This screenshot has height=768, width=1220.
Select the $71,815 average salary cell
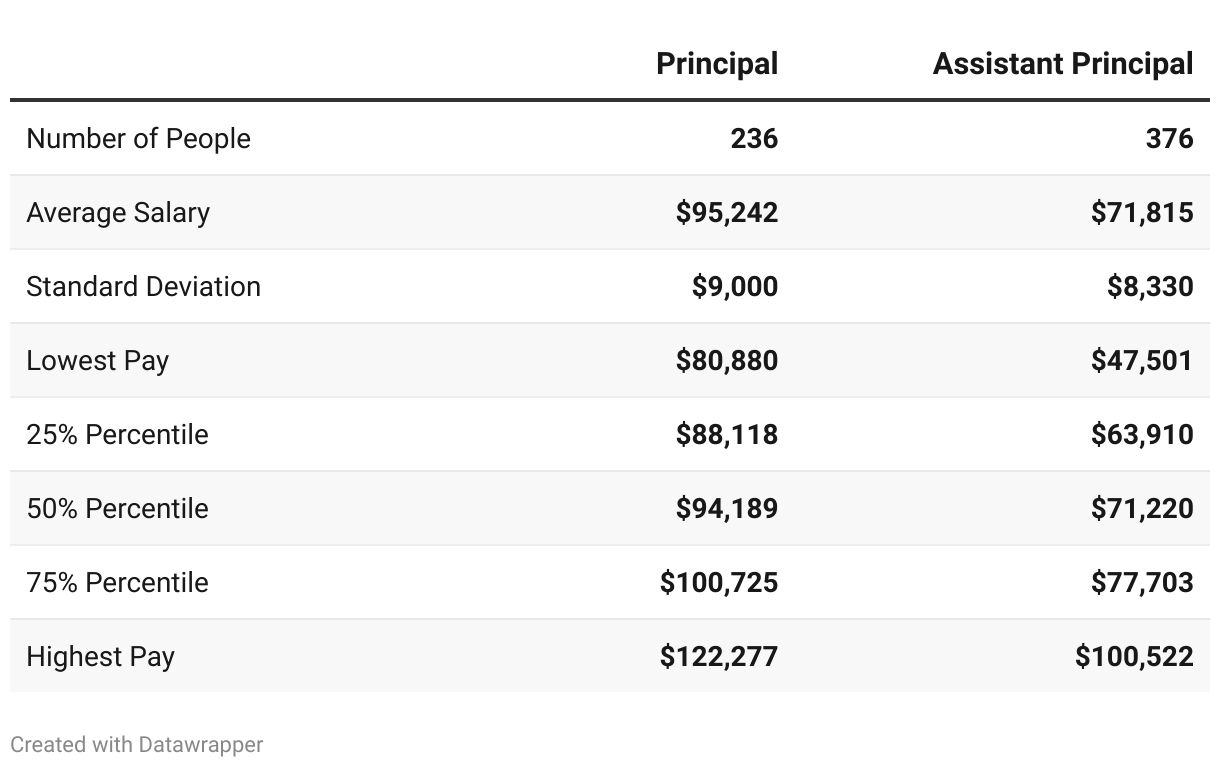[1142, 213]
